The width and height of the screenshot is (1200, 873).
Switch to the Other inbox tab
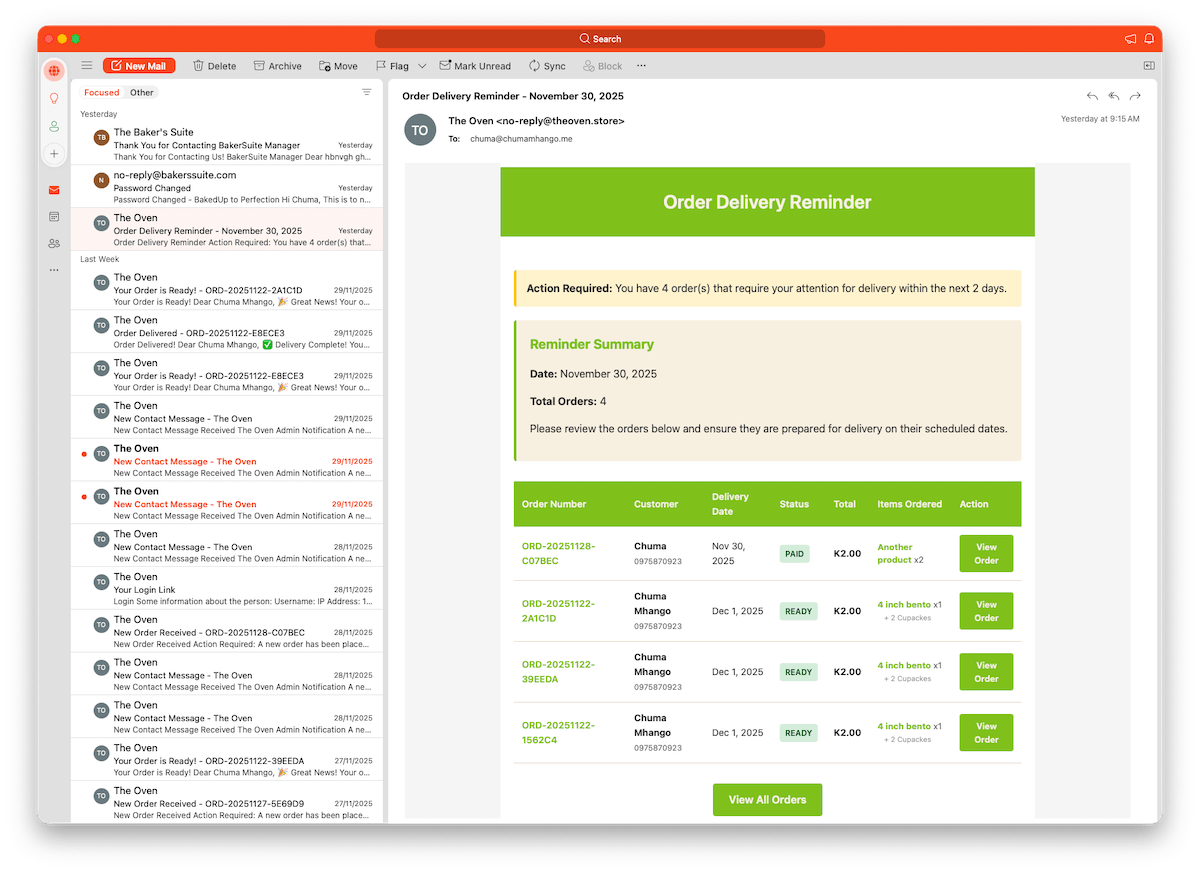pyautogui.click(x=142, y=93)
